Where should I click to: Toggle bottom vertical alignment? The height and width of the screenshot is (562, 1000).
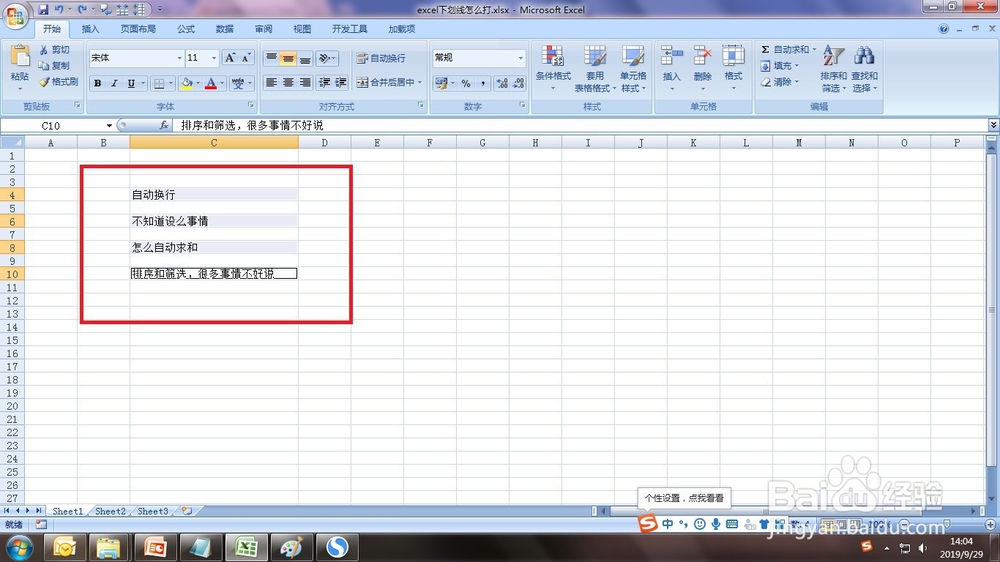click(305, 59)
